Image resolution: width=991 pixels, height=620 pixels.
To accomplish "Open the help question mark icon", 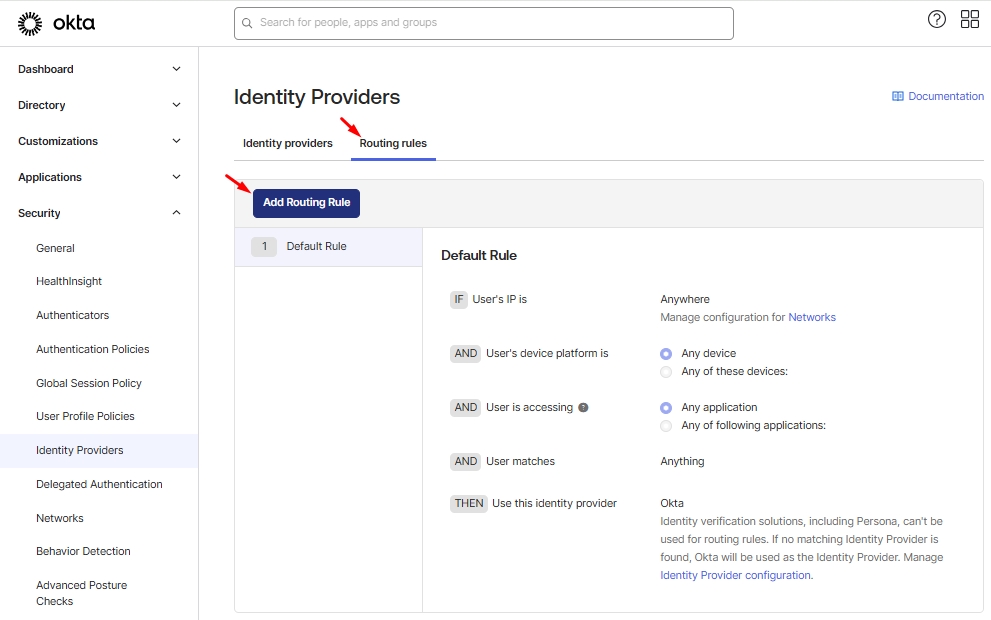I will pyautogui.click(x=937, y=19).
